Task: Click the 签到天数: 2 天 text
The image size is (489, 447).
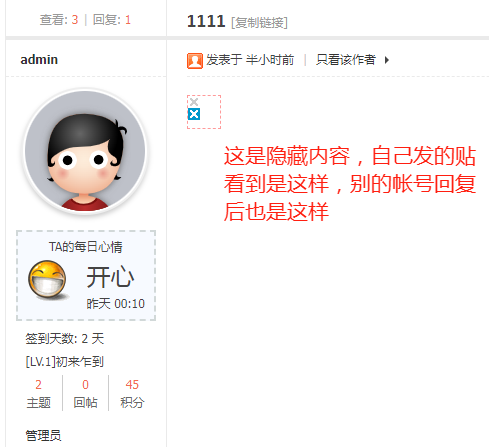Action: tap(65, 339)
